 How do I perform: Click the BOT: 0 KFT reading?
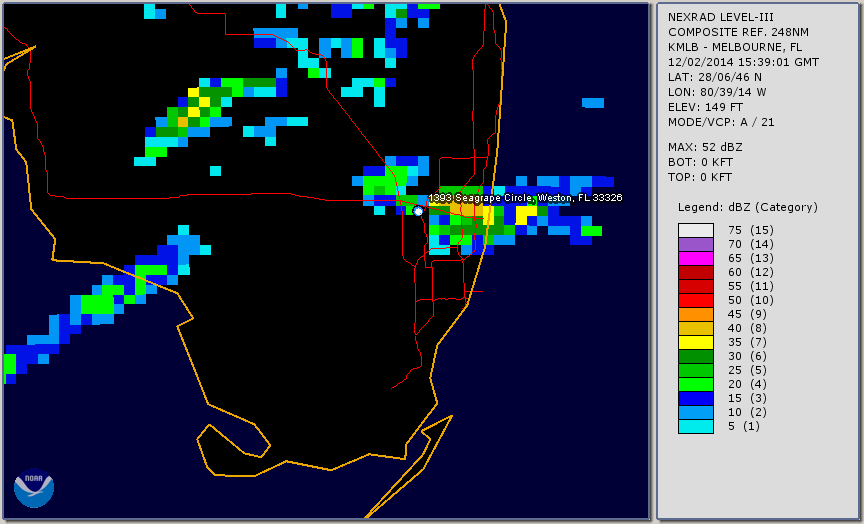[700, 162]
